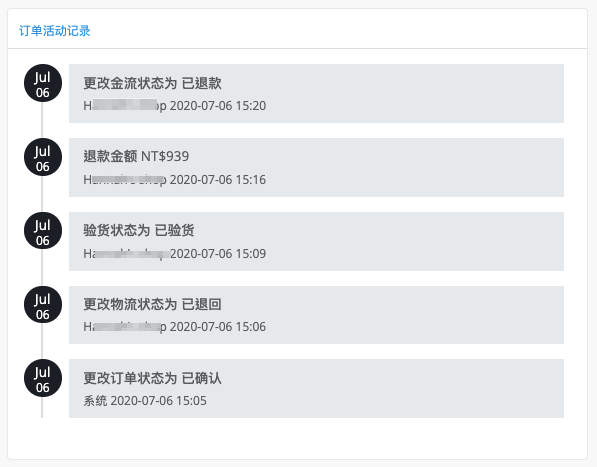The width and height of the screenshot is (597, 467).
Task: Click the blurred username in 已退款 entry
Action: click(125, 105)
